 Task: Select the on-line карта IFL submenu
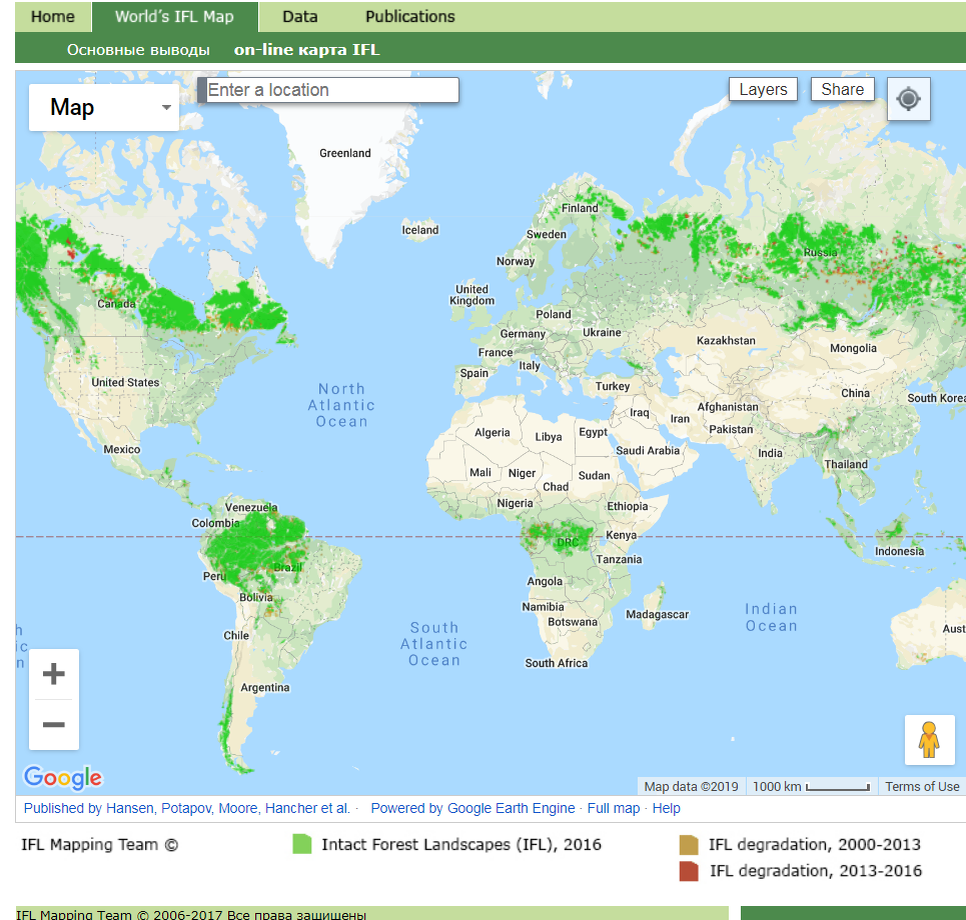coord(307,50)
